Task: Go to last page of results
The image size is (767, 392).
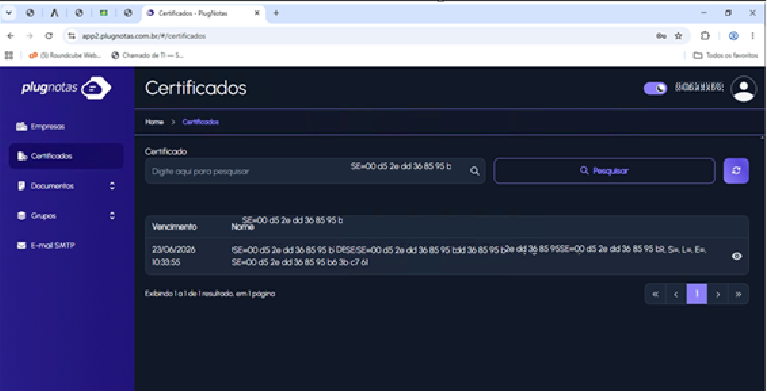Action: [x=738, y=294]
